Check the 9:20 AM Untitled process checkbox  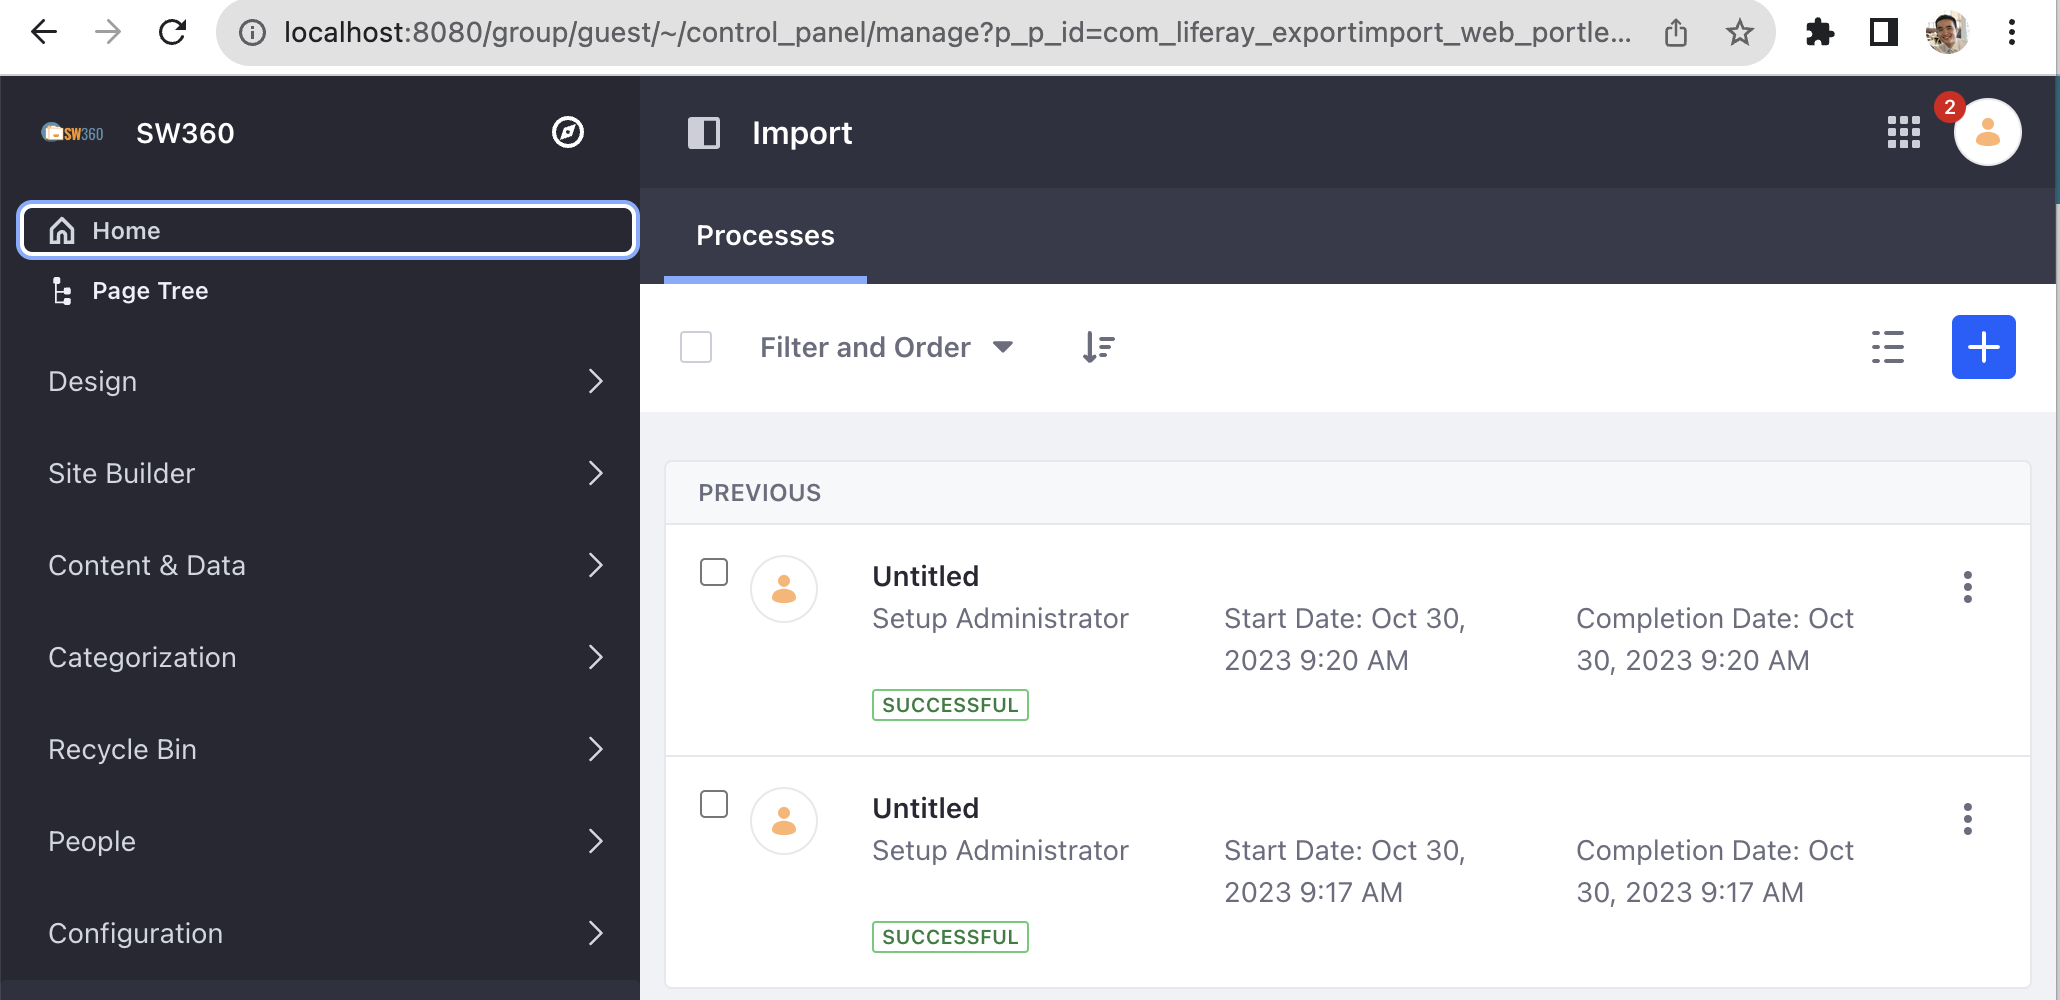(x=714, y=572)
